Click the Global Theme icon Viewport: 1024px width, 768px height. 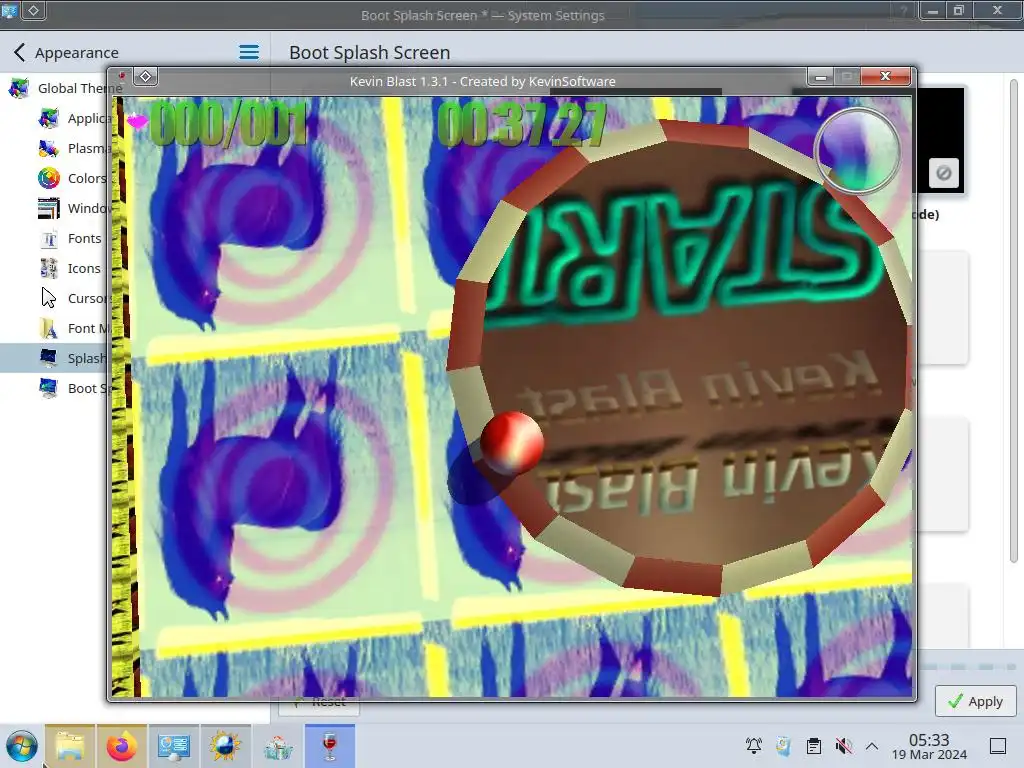tap(19, 88)
